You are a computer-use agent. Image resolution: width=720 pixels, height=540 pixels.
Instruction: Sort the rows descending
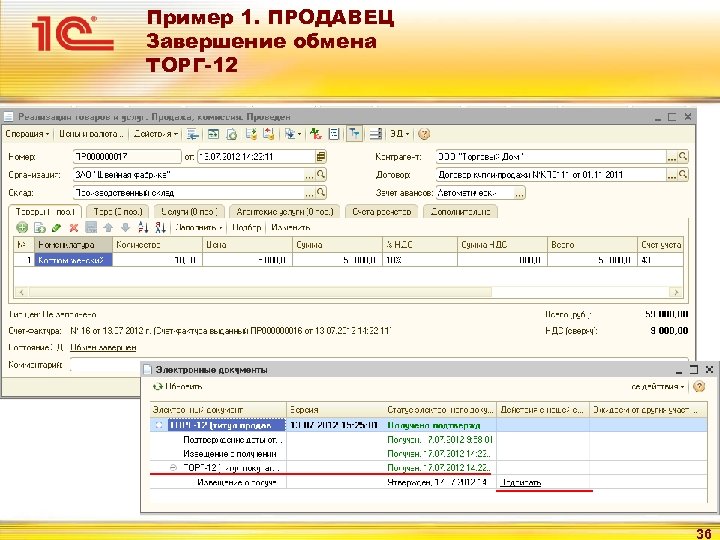pos(160,227)
